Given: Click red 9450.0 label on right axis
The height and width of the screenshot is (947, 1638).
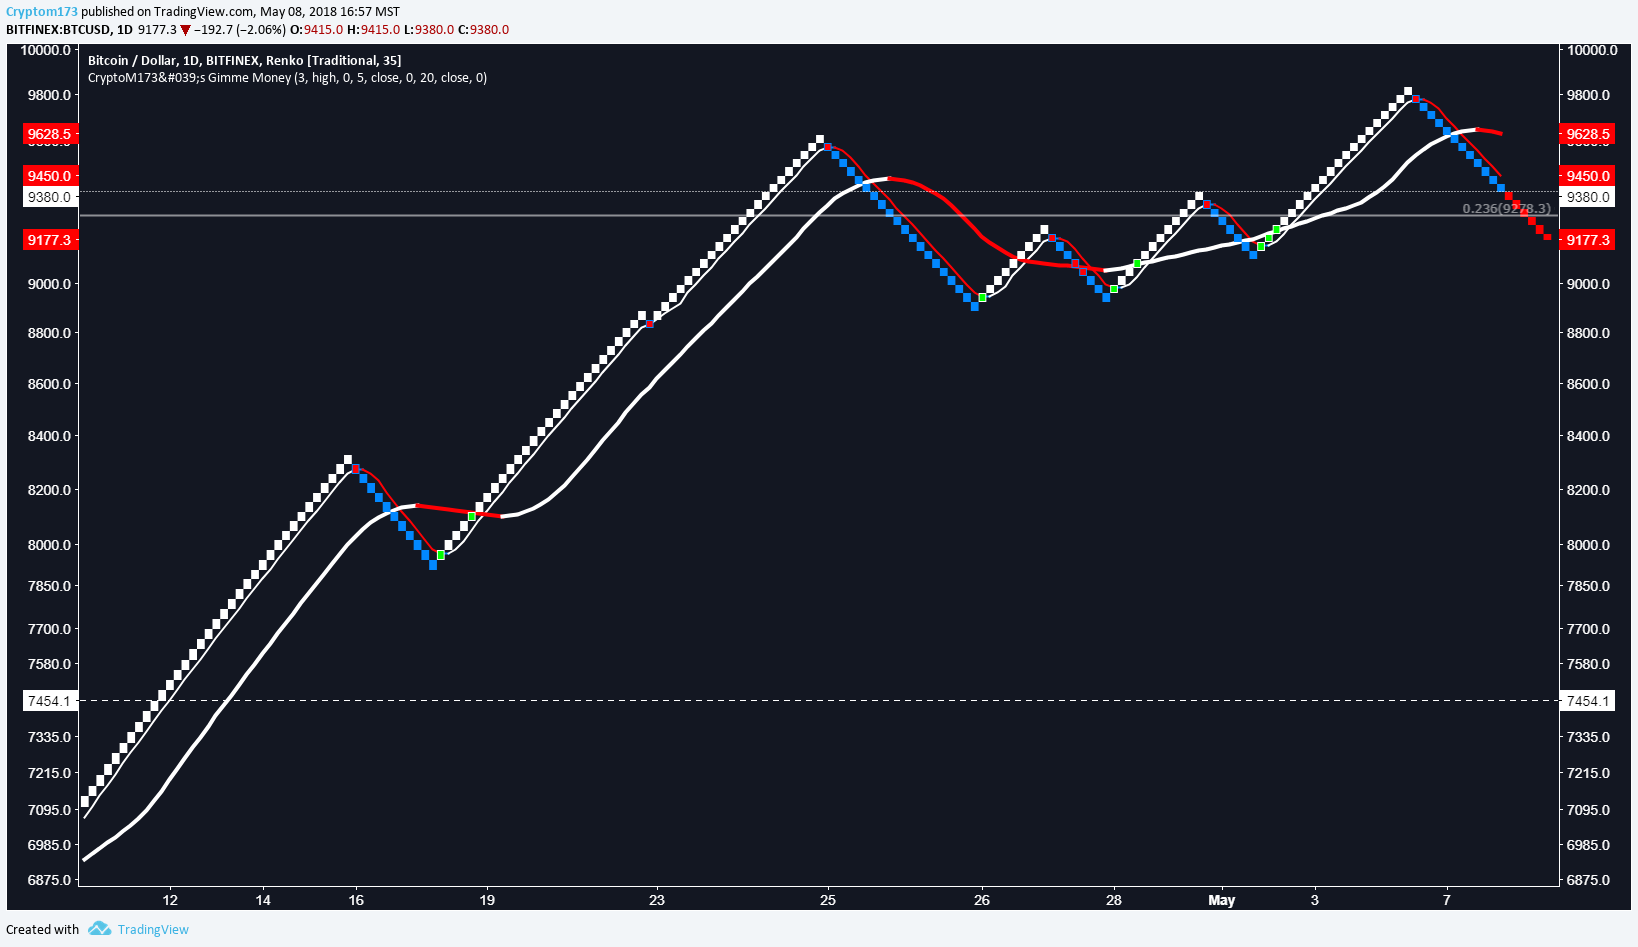Looking at the screenshot, I should (x=1588, y=176).
